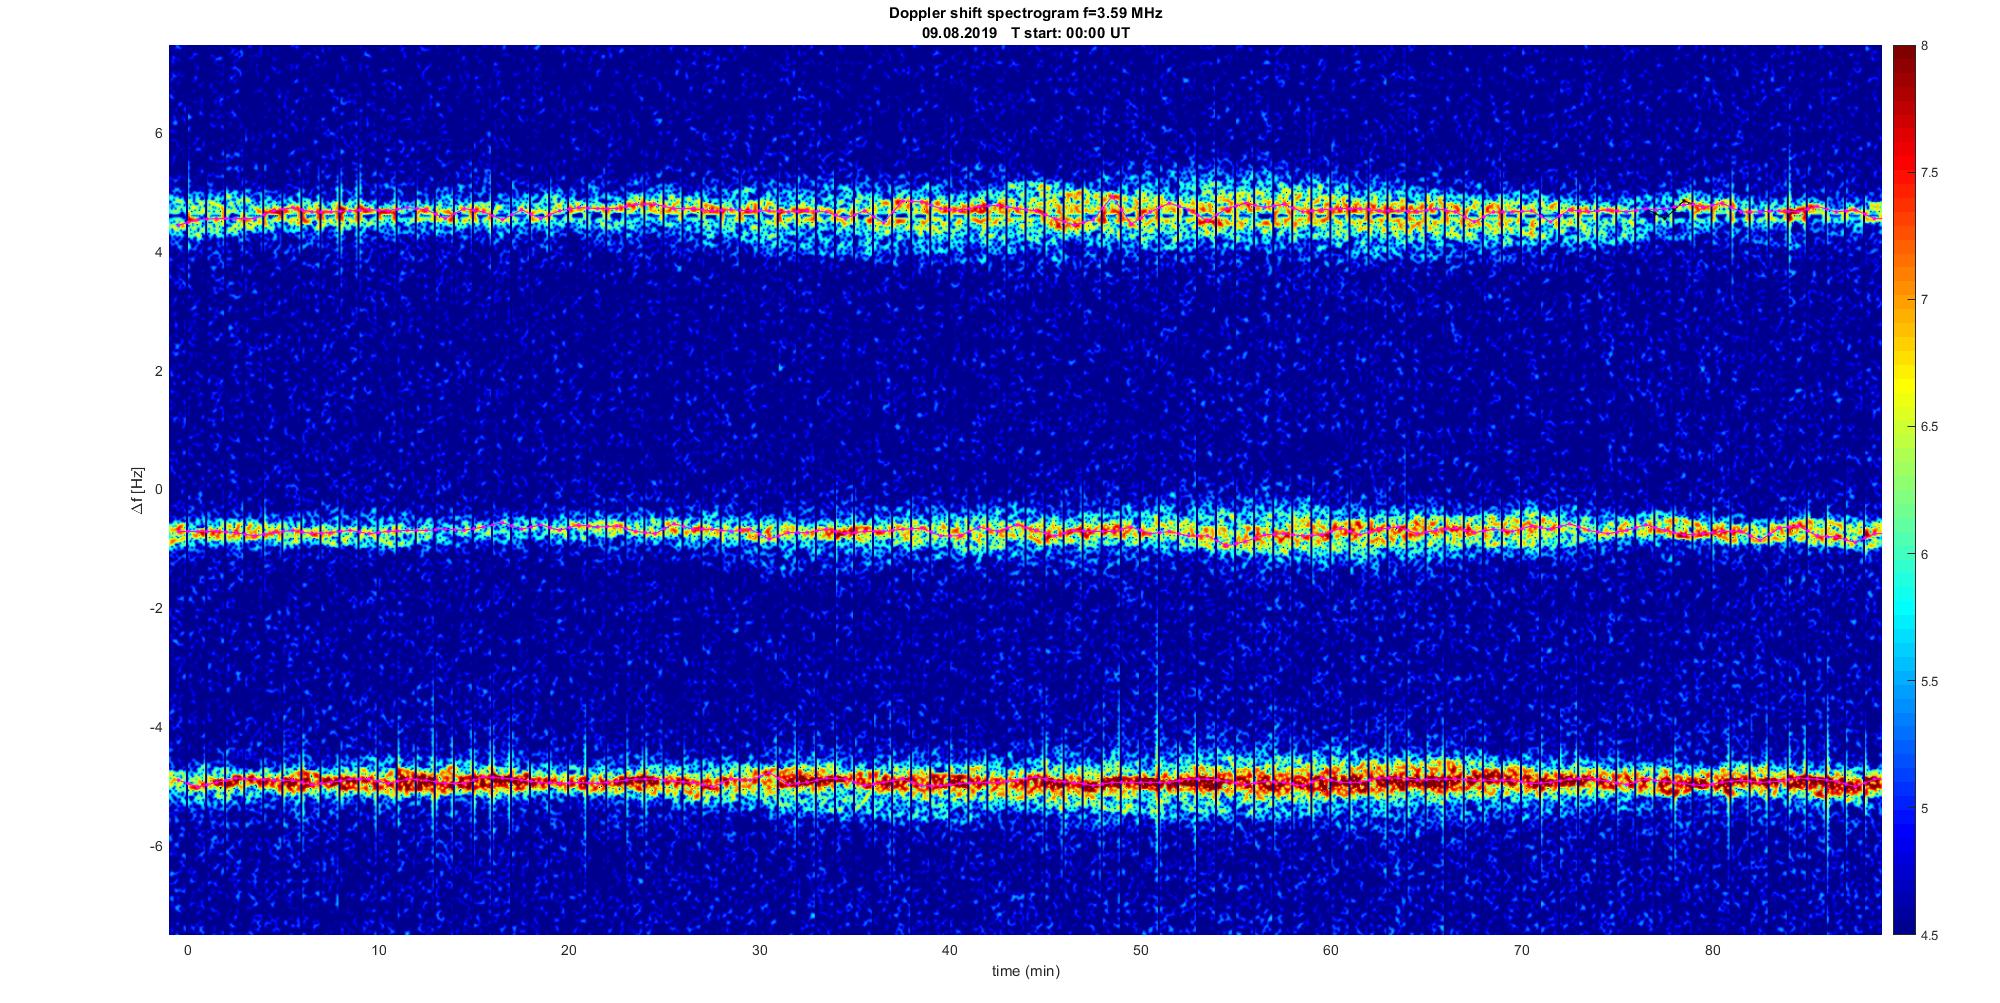Click x-axis tick label '70'

pos(1521,950)
